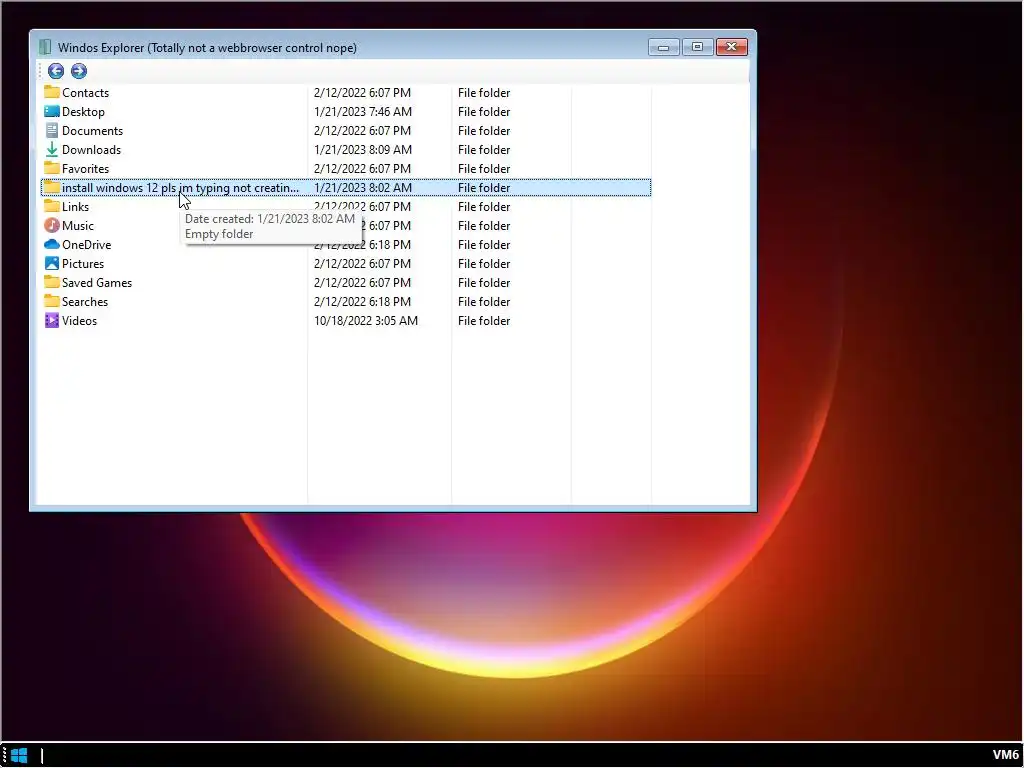Click date 1/21/2023 8:09 AM of Downloads

[362, 150]
